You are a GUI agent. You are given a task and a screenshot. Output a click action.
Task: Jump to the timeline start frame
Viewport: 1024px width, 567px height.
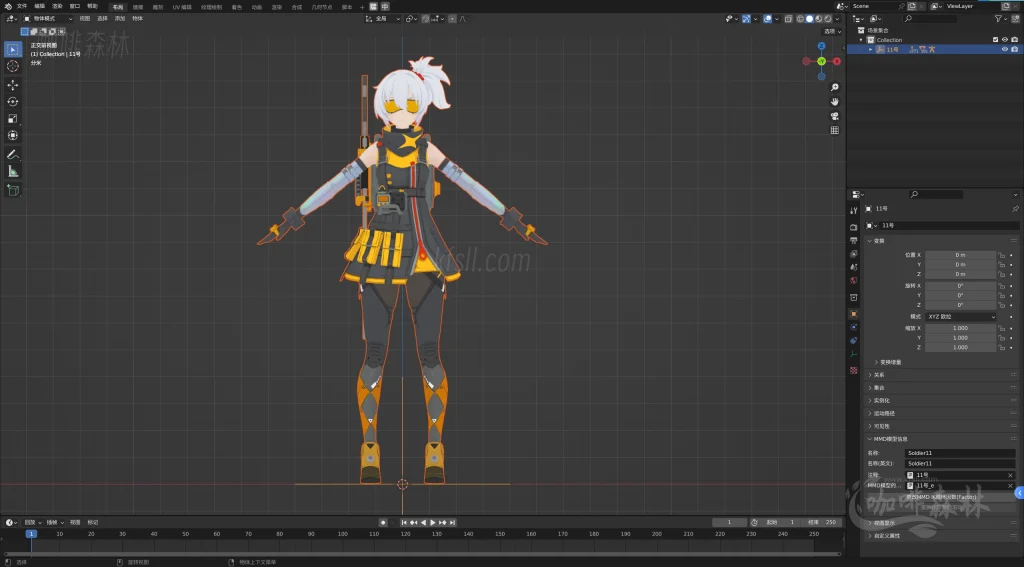click(x=404, y=523)
